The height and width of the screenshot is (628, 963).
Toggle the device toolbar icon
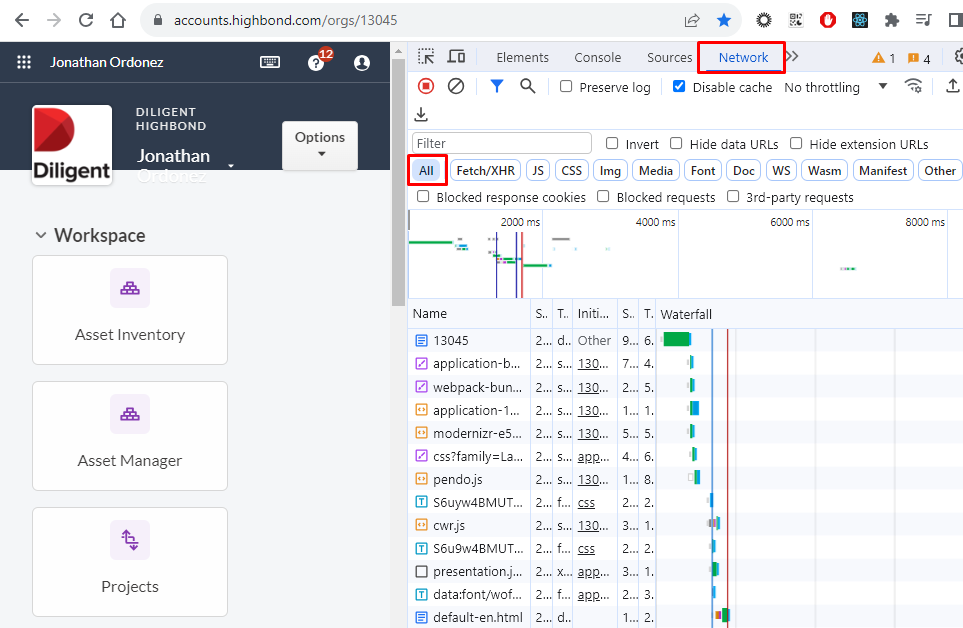pyautogui.click(x=456, y=57)
